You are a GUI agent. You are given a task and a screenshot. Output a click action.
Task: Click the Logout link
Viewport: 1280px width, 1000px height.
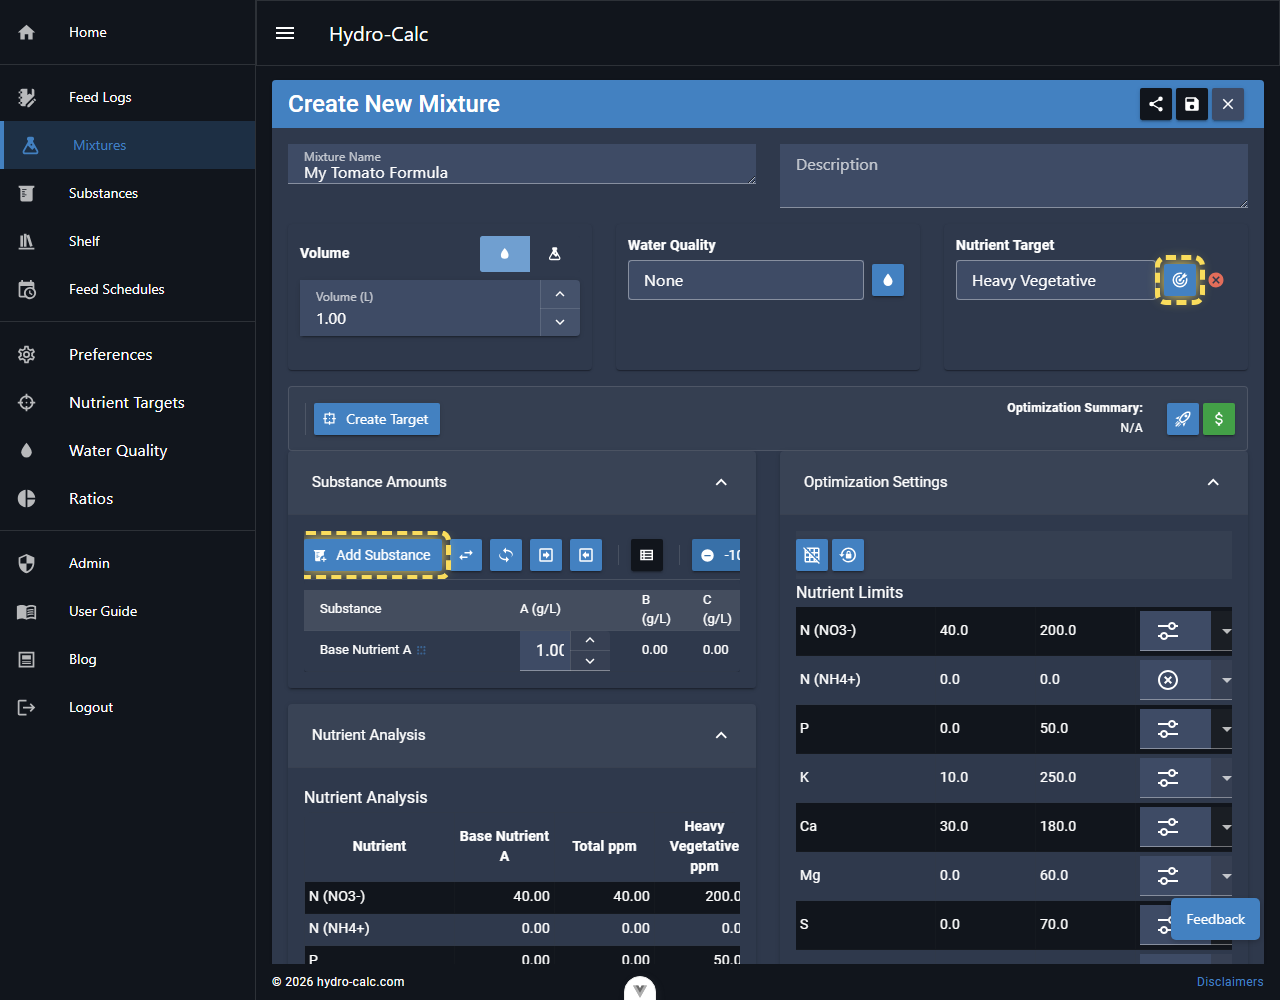[x=128, y=708]
